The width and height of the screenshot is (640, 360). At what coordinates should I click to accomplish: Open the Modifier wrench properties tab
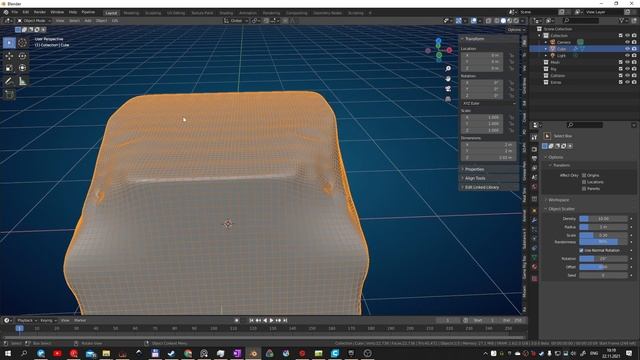click(x=534, y=220)
